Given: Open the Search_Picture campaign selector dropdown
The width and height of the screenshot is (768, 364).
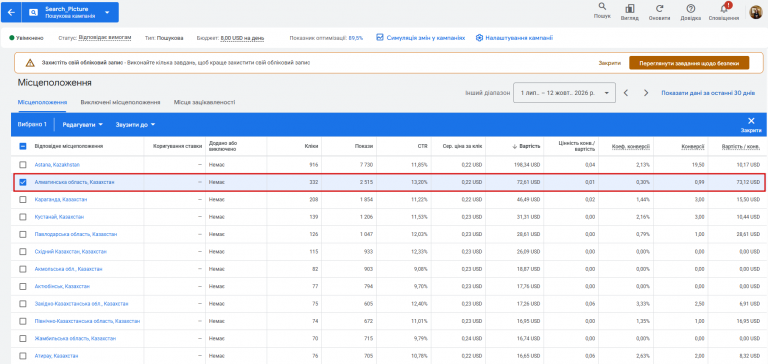Looking at the screenshot, I should (x=70, y=12).
